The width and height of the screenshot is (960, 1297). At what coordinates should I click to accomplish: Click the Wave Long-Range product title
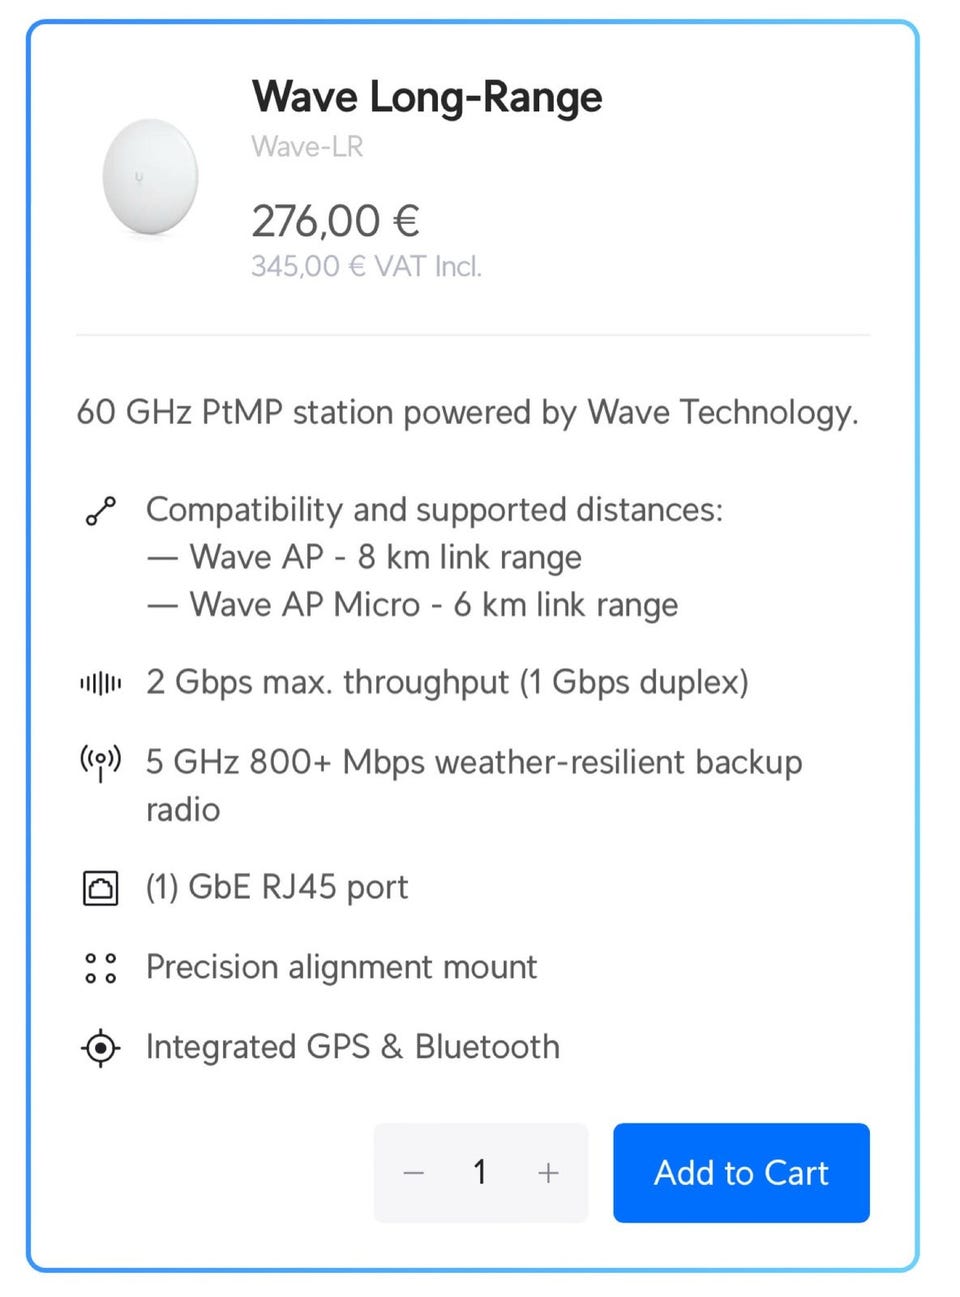427,98
